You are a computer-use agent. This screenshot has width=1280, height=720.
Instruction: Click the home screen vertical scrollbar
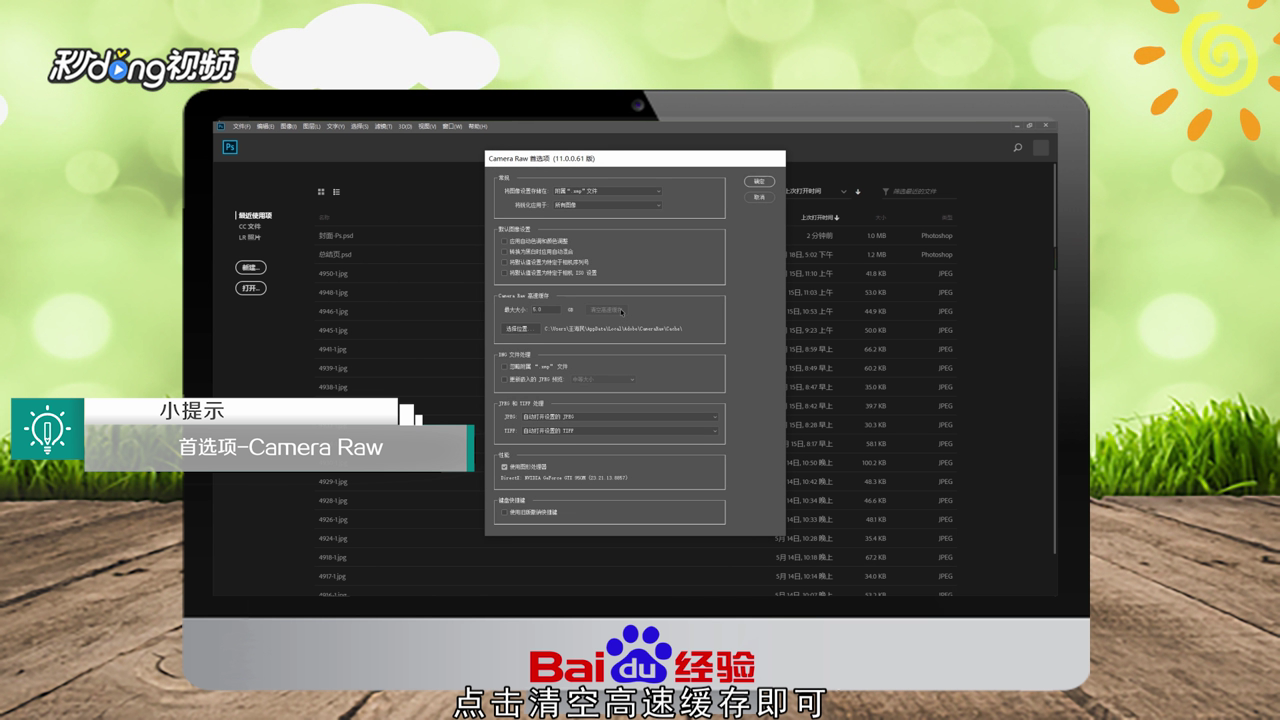pyautogui.click(x=1053, y=360)
